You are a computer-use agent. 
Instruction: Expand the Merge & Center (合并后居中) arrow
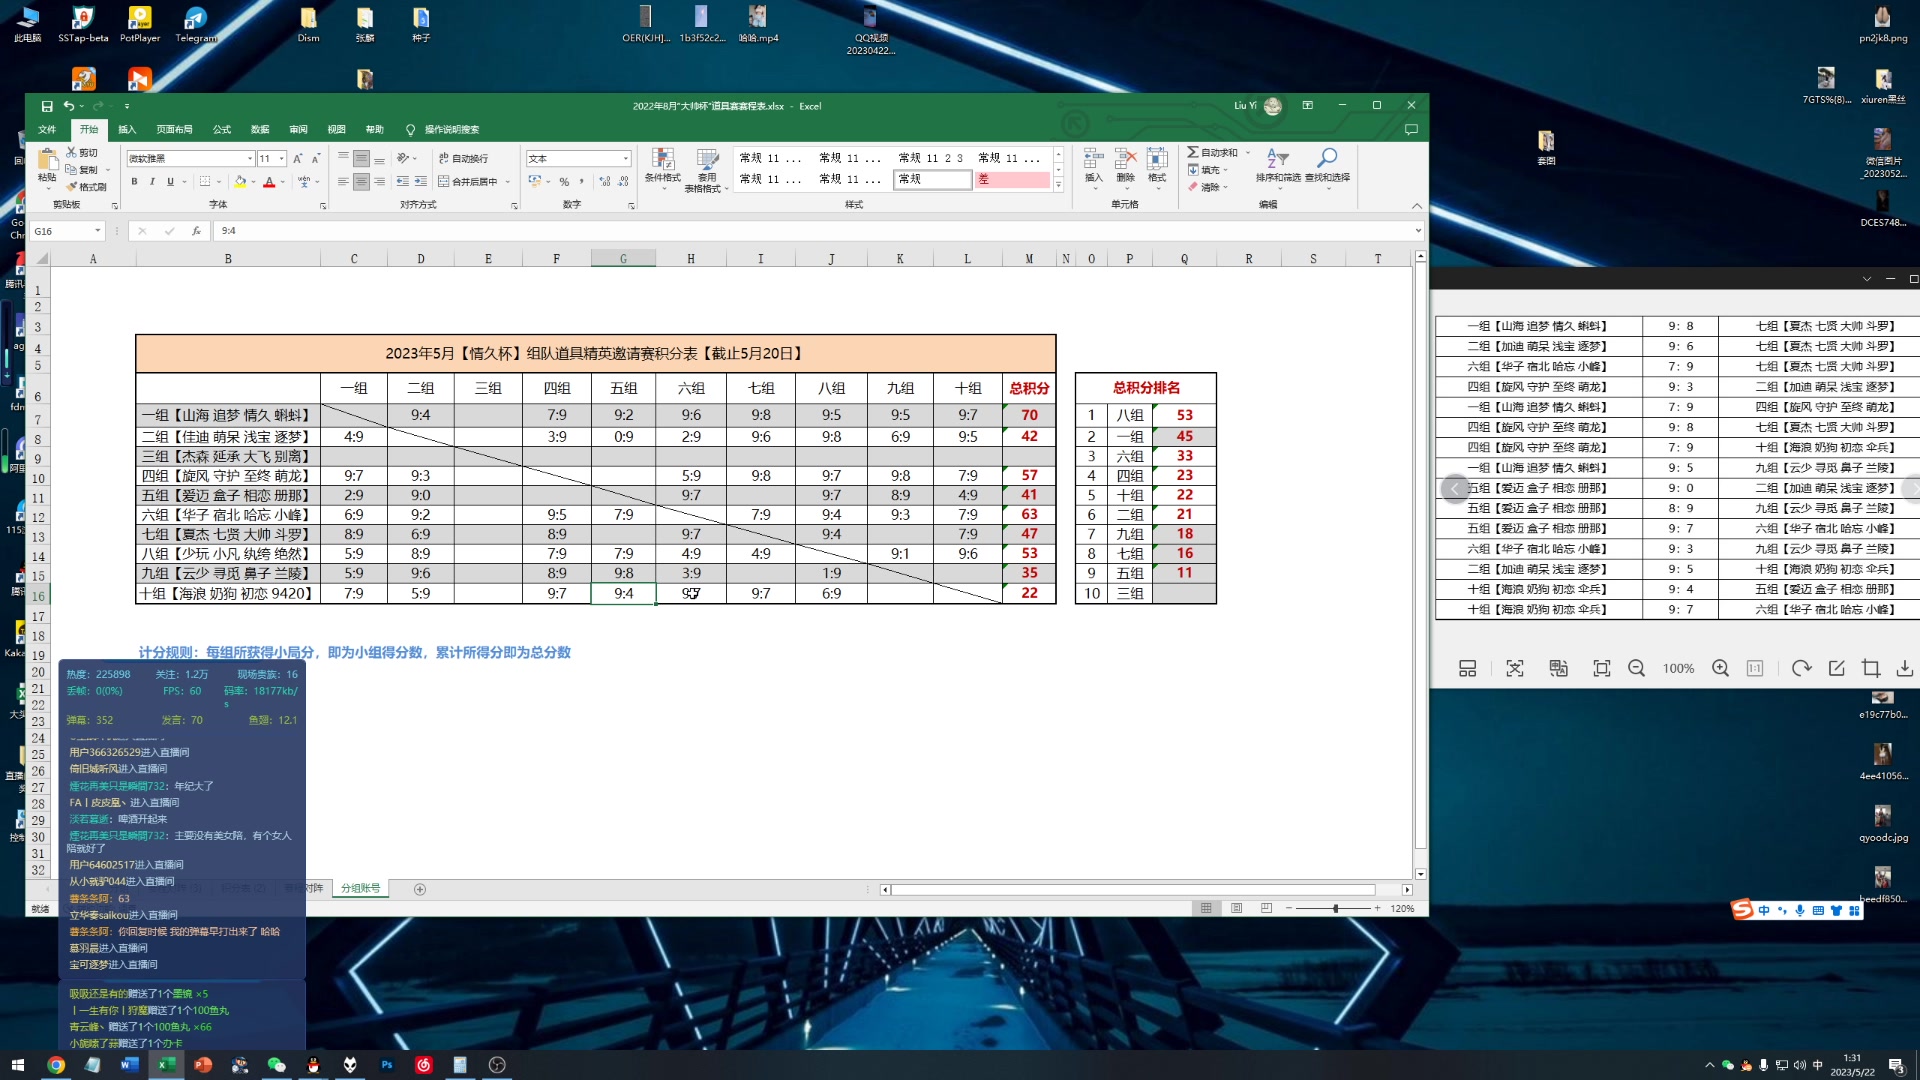click(x=508, y=182)
